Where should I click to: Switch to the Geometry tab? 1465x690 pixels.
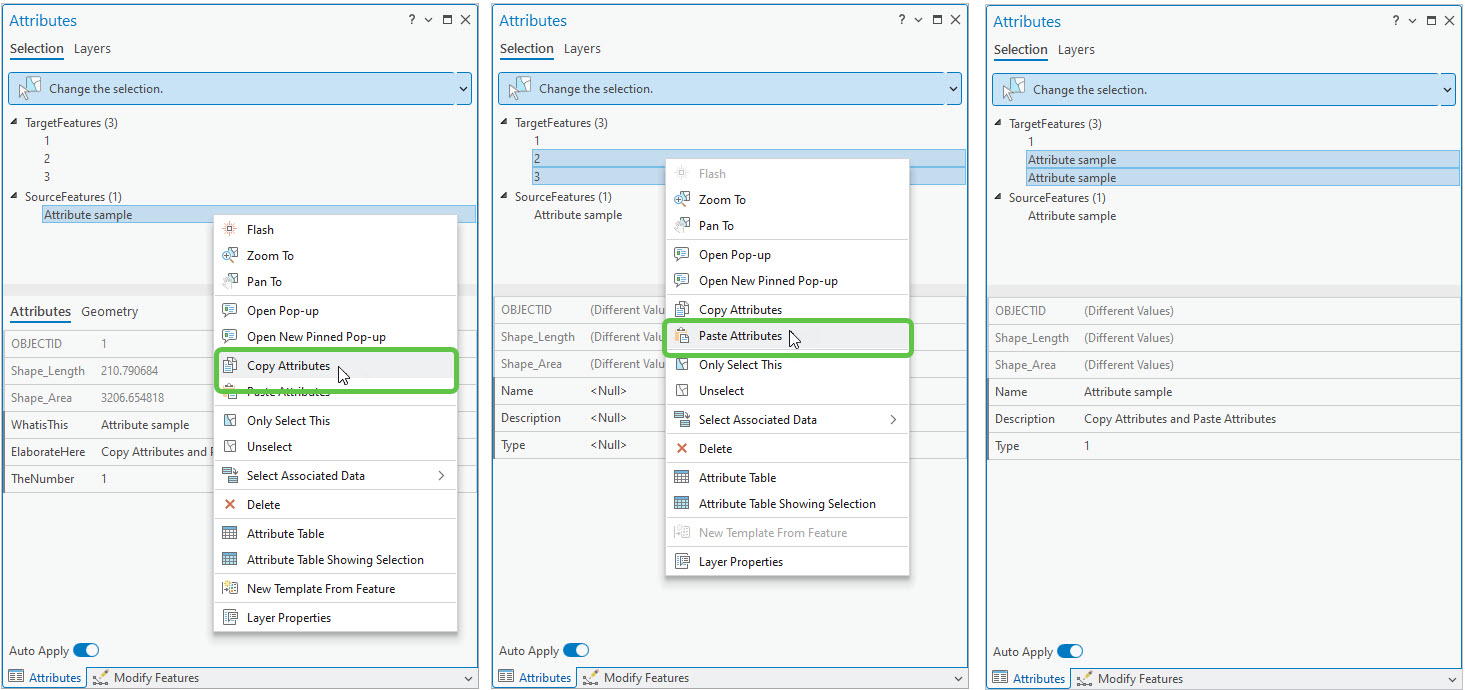pos(109,311)
